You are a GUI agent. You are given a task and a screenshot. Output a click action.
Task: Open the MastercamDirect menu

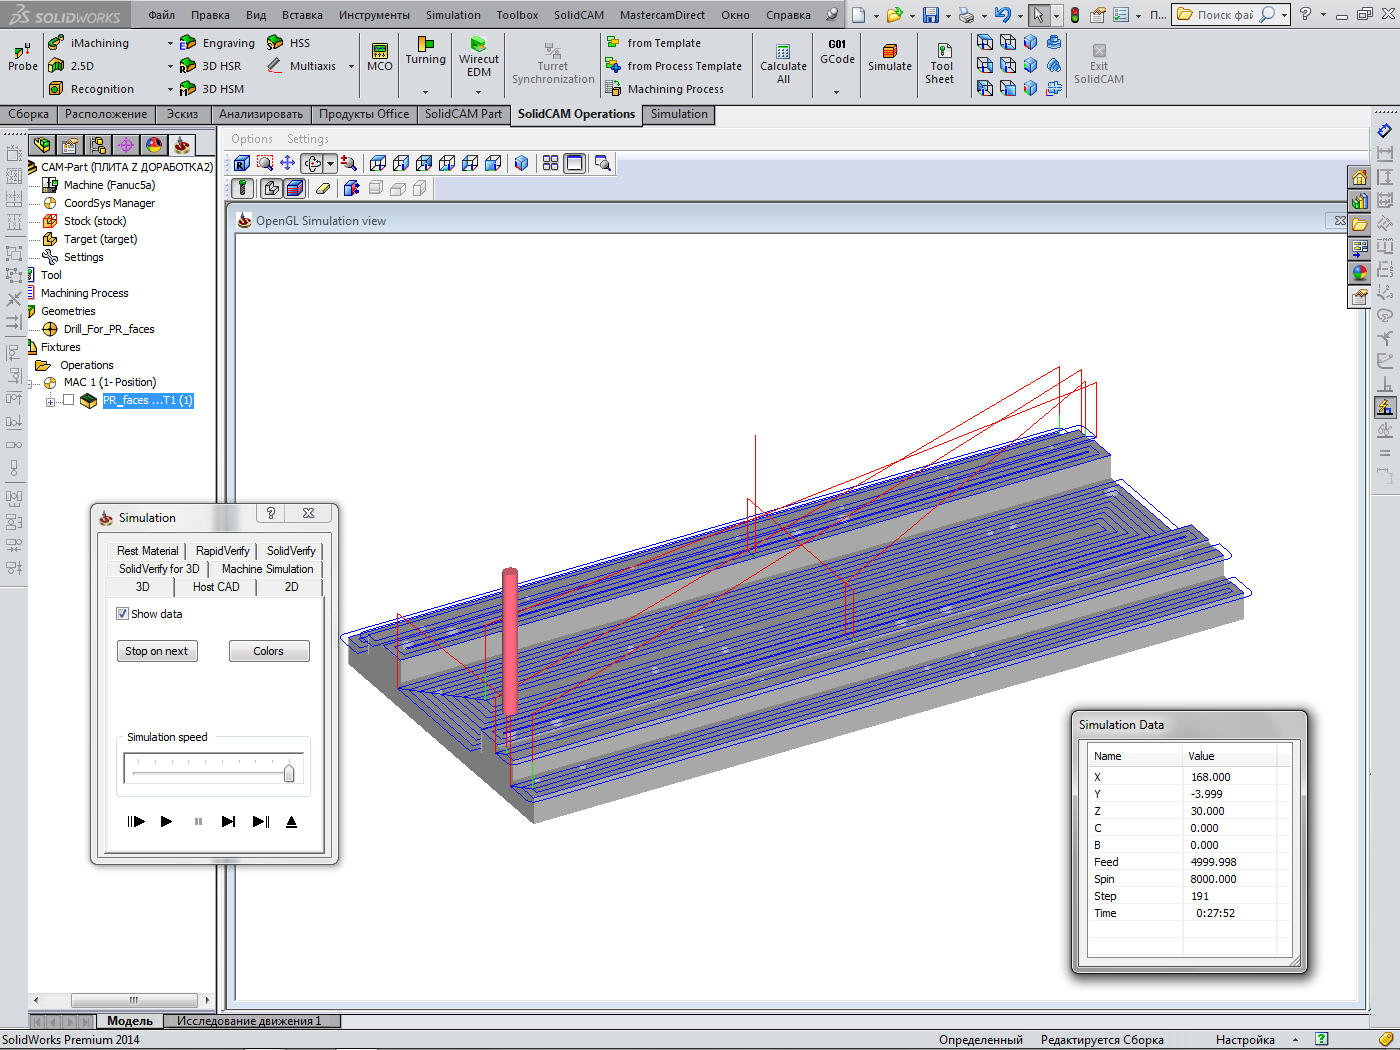662,15
